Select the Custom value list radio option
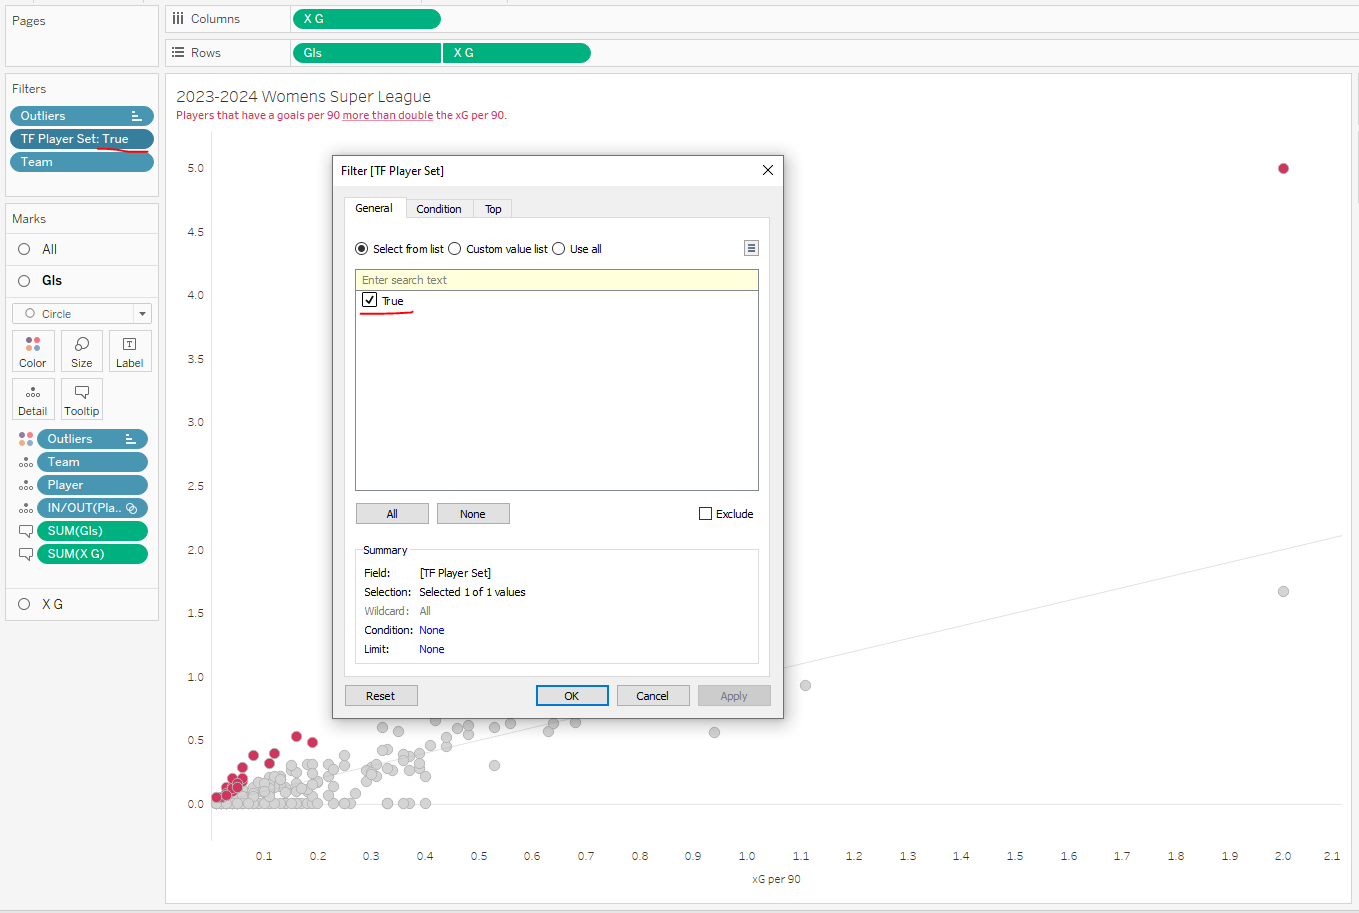The height and width of the screenshot is (913, 1359). point(455,249)
